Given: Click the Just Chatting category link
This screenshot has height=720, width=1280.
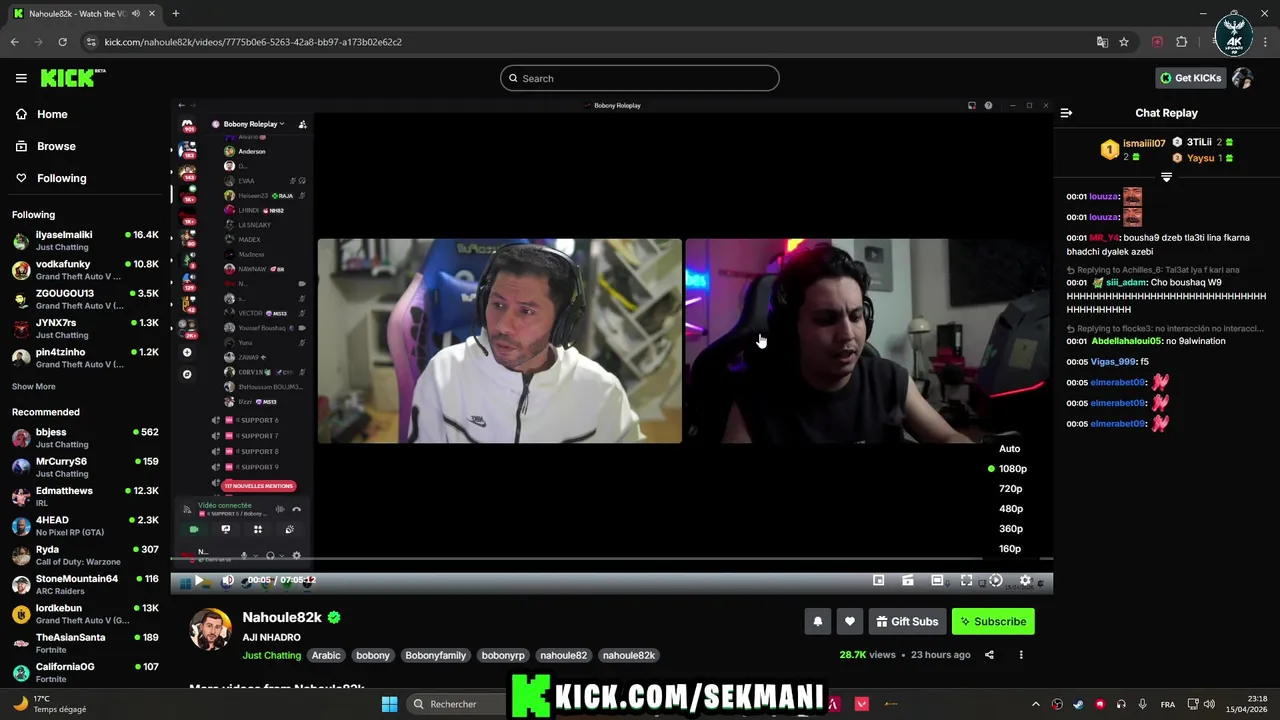Looking at the screenshot, I should click(x=271, y=655).
